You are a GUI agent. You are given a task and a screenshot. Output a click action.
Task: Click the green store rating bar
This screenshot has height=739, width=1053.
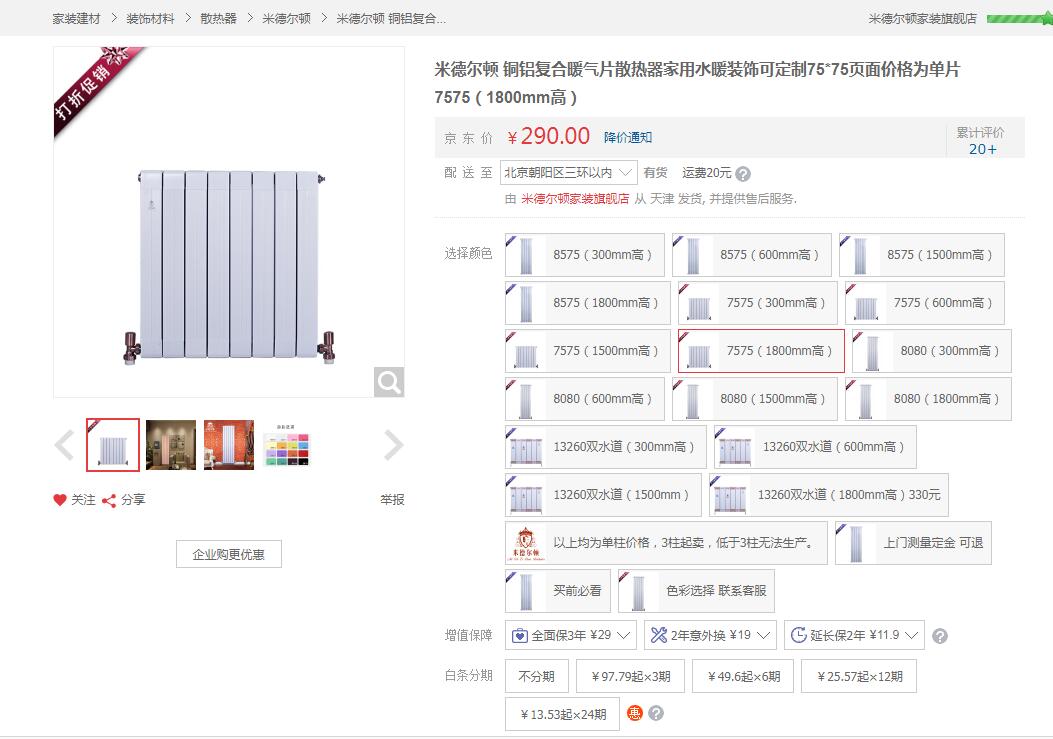pos(1018,19)
